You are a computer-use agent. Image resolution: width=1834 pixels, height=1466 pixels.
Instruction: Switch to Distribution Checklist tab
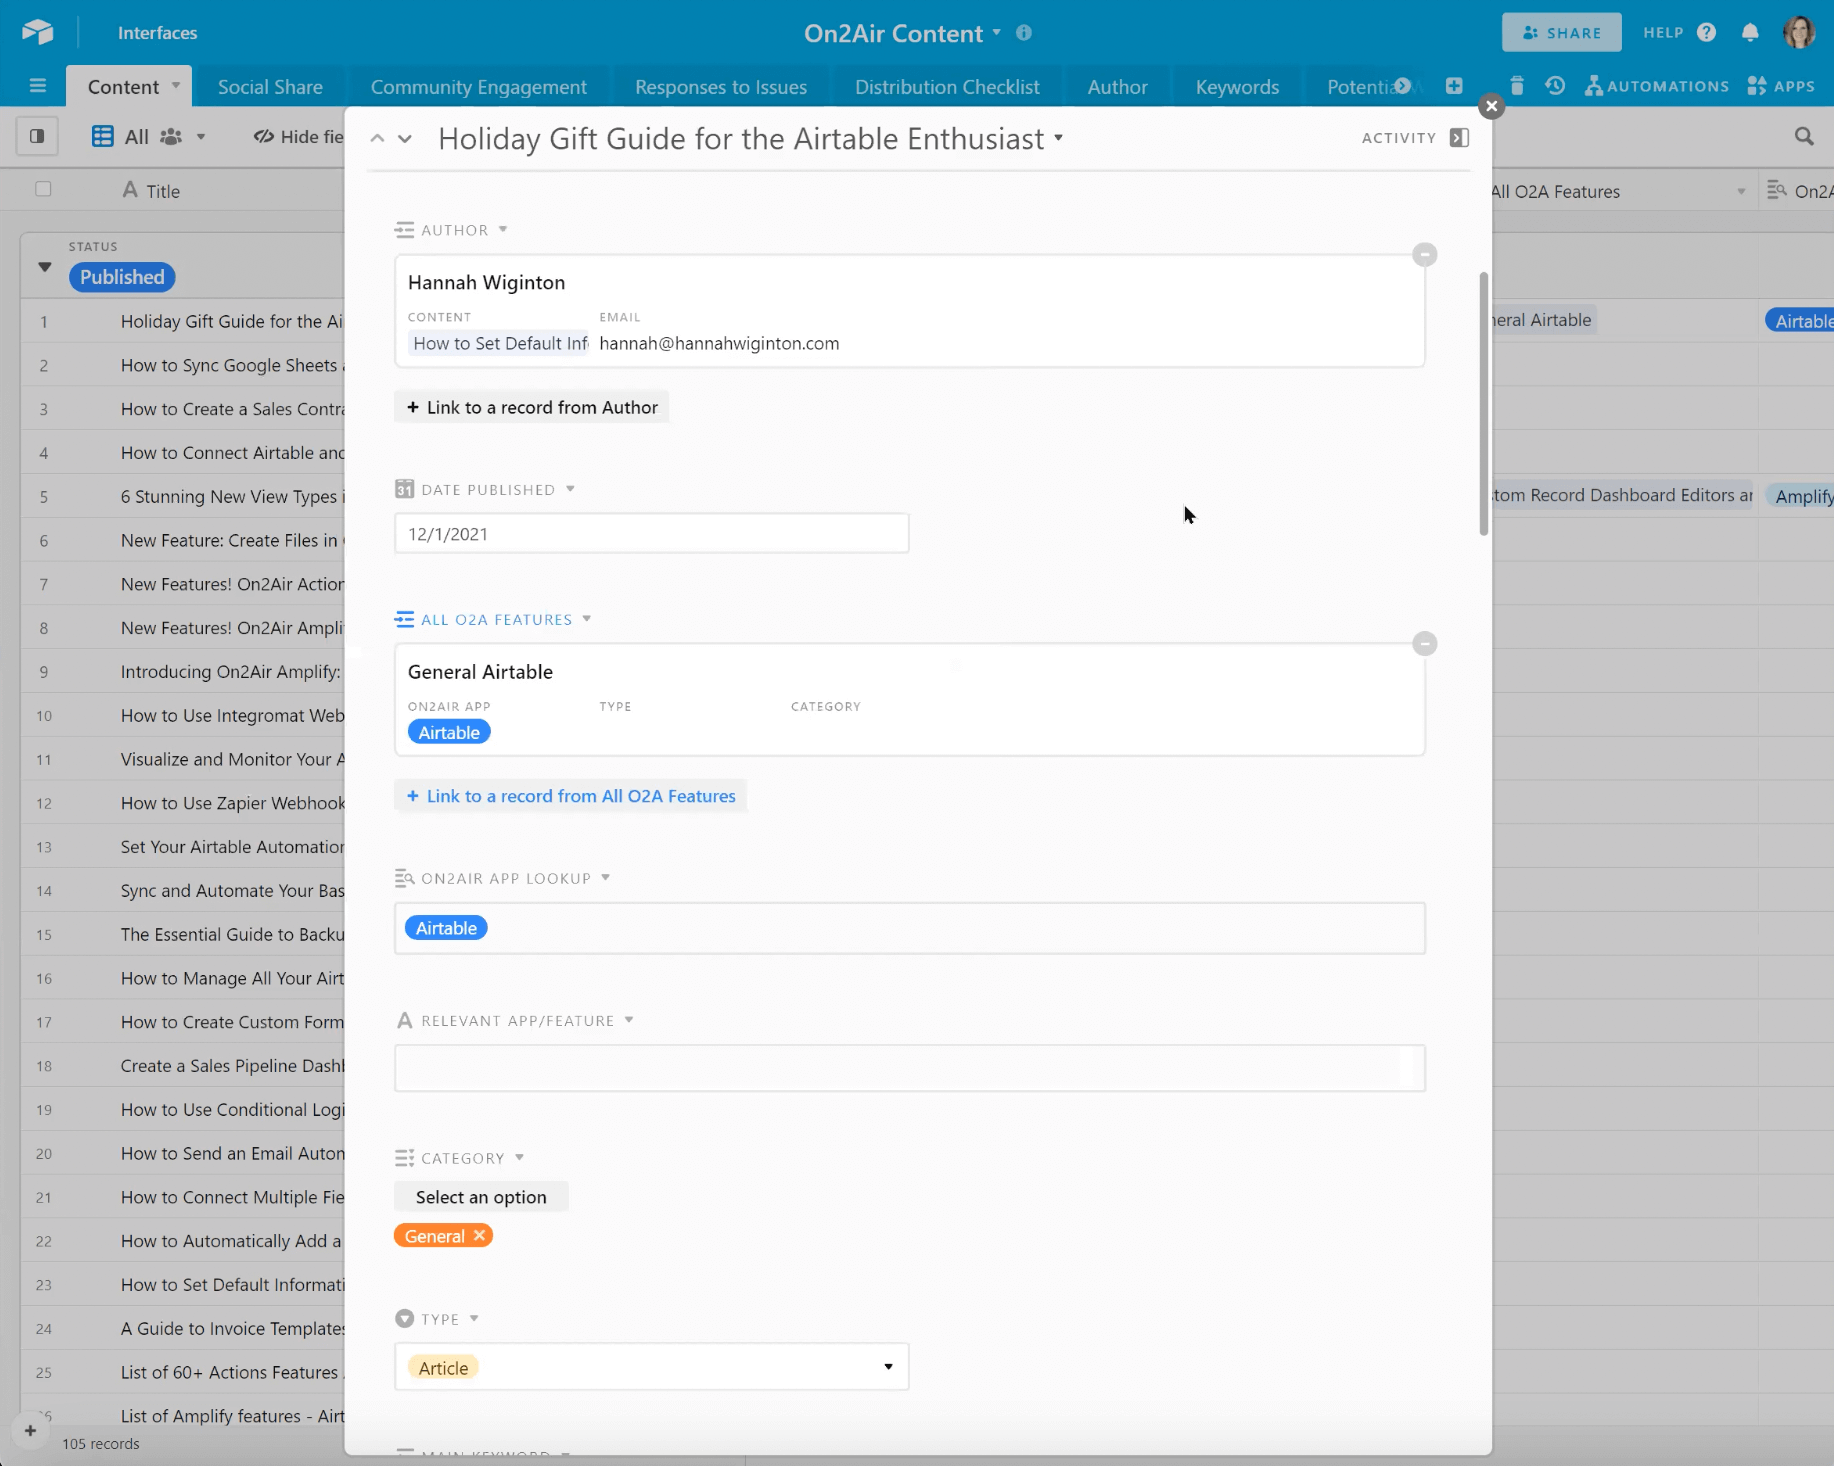tap(947, 87)
